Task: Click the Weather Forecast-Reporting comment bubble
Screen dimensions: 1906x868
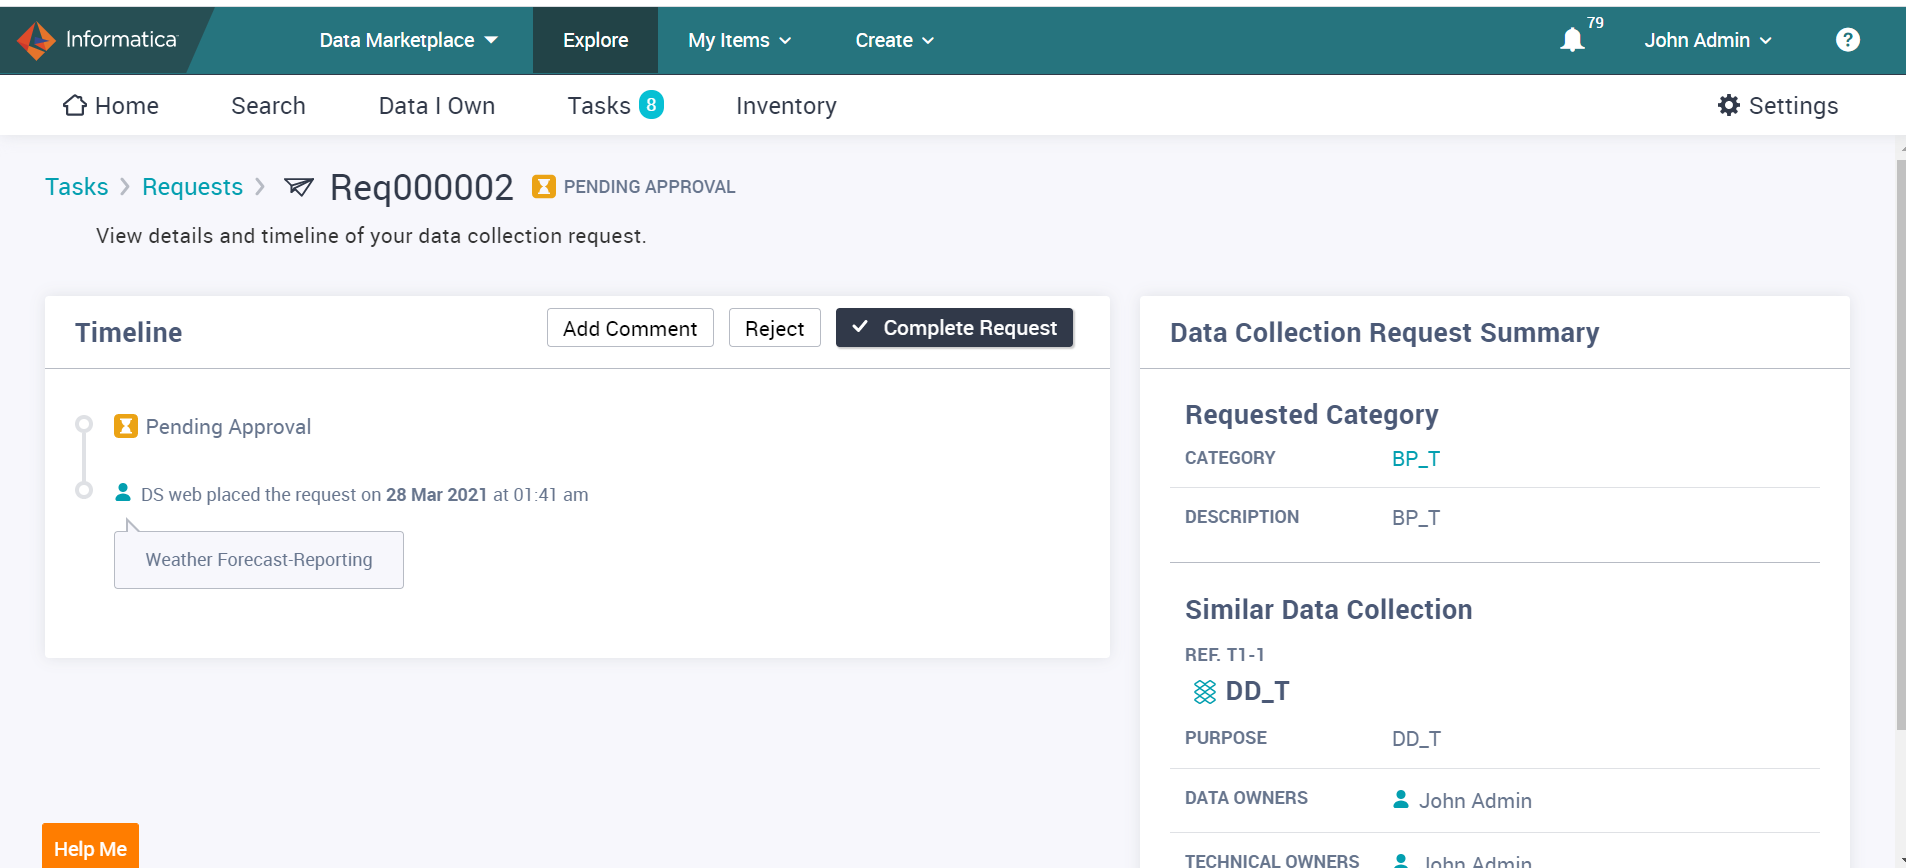Action: (x=259, y=560)
